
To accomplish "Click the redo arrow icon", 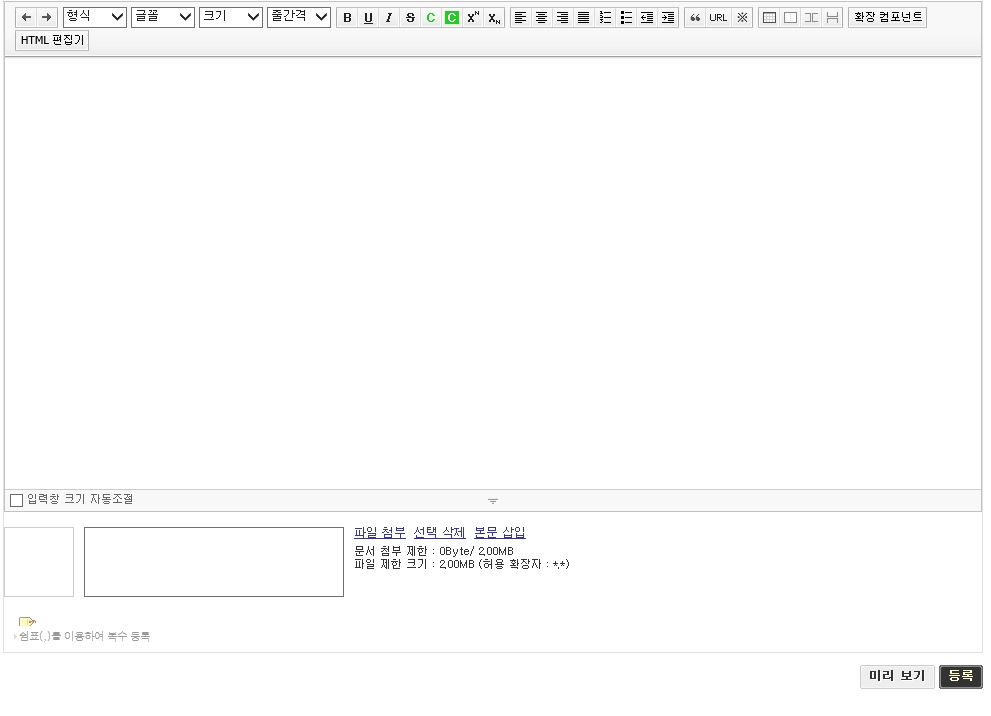I will [46, 18].
